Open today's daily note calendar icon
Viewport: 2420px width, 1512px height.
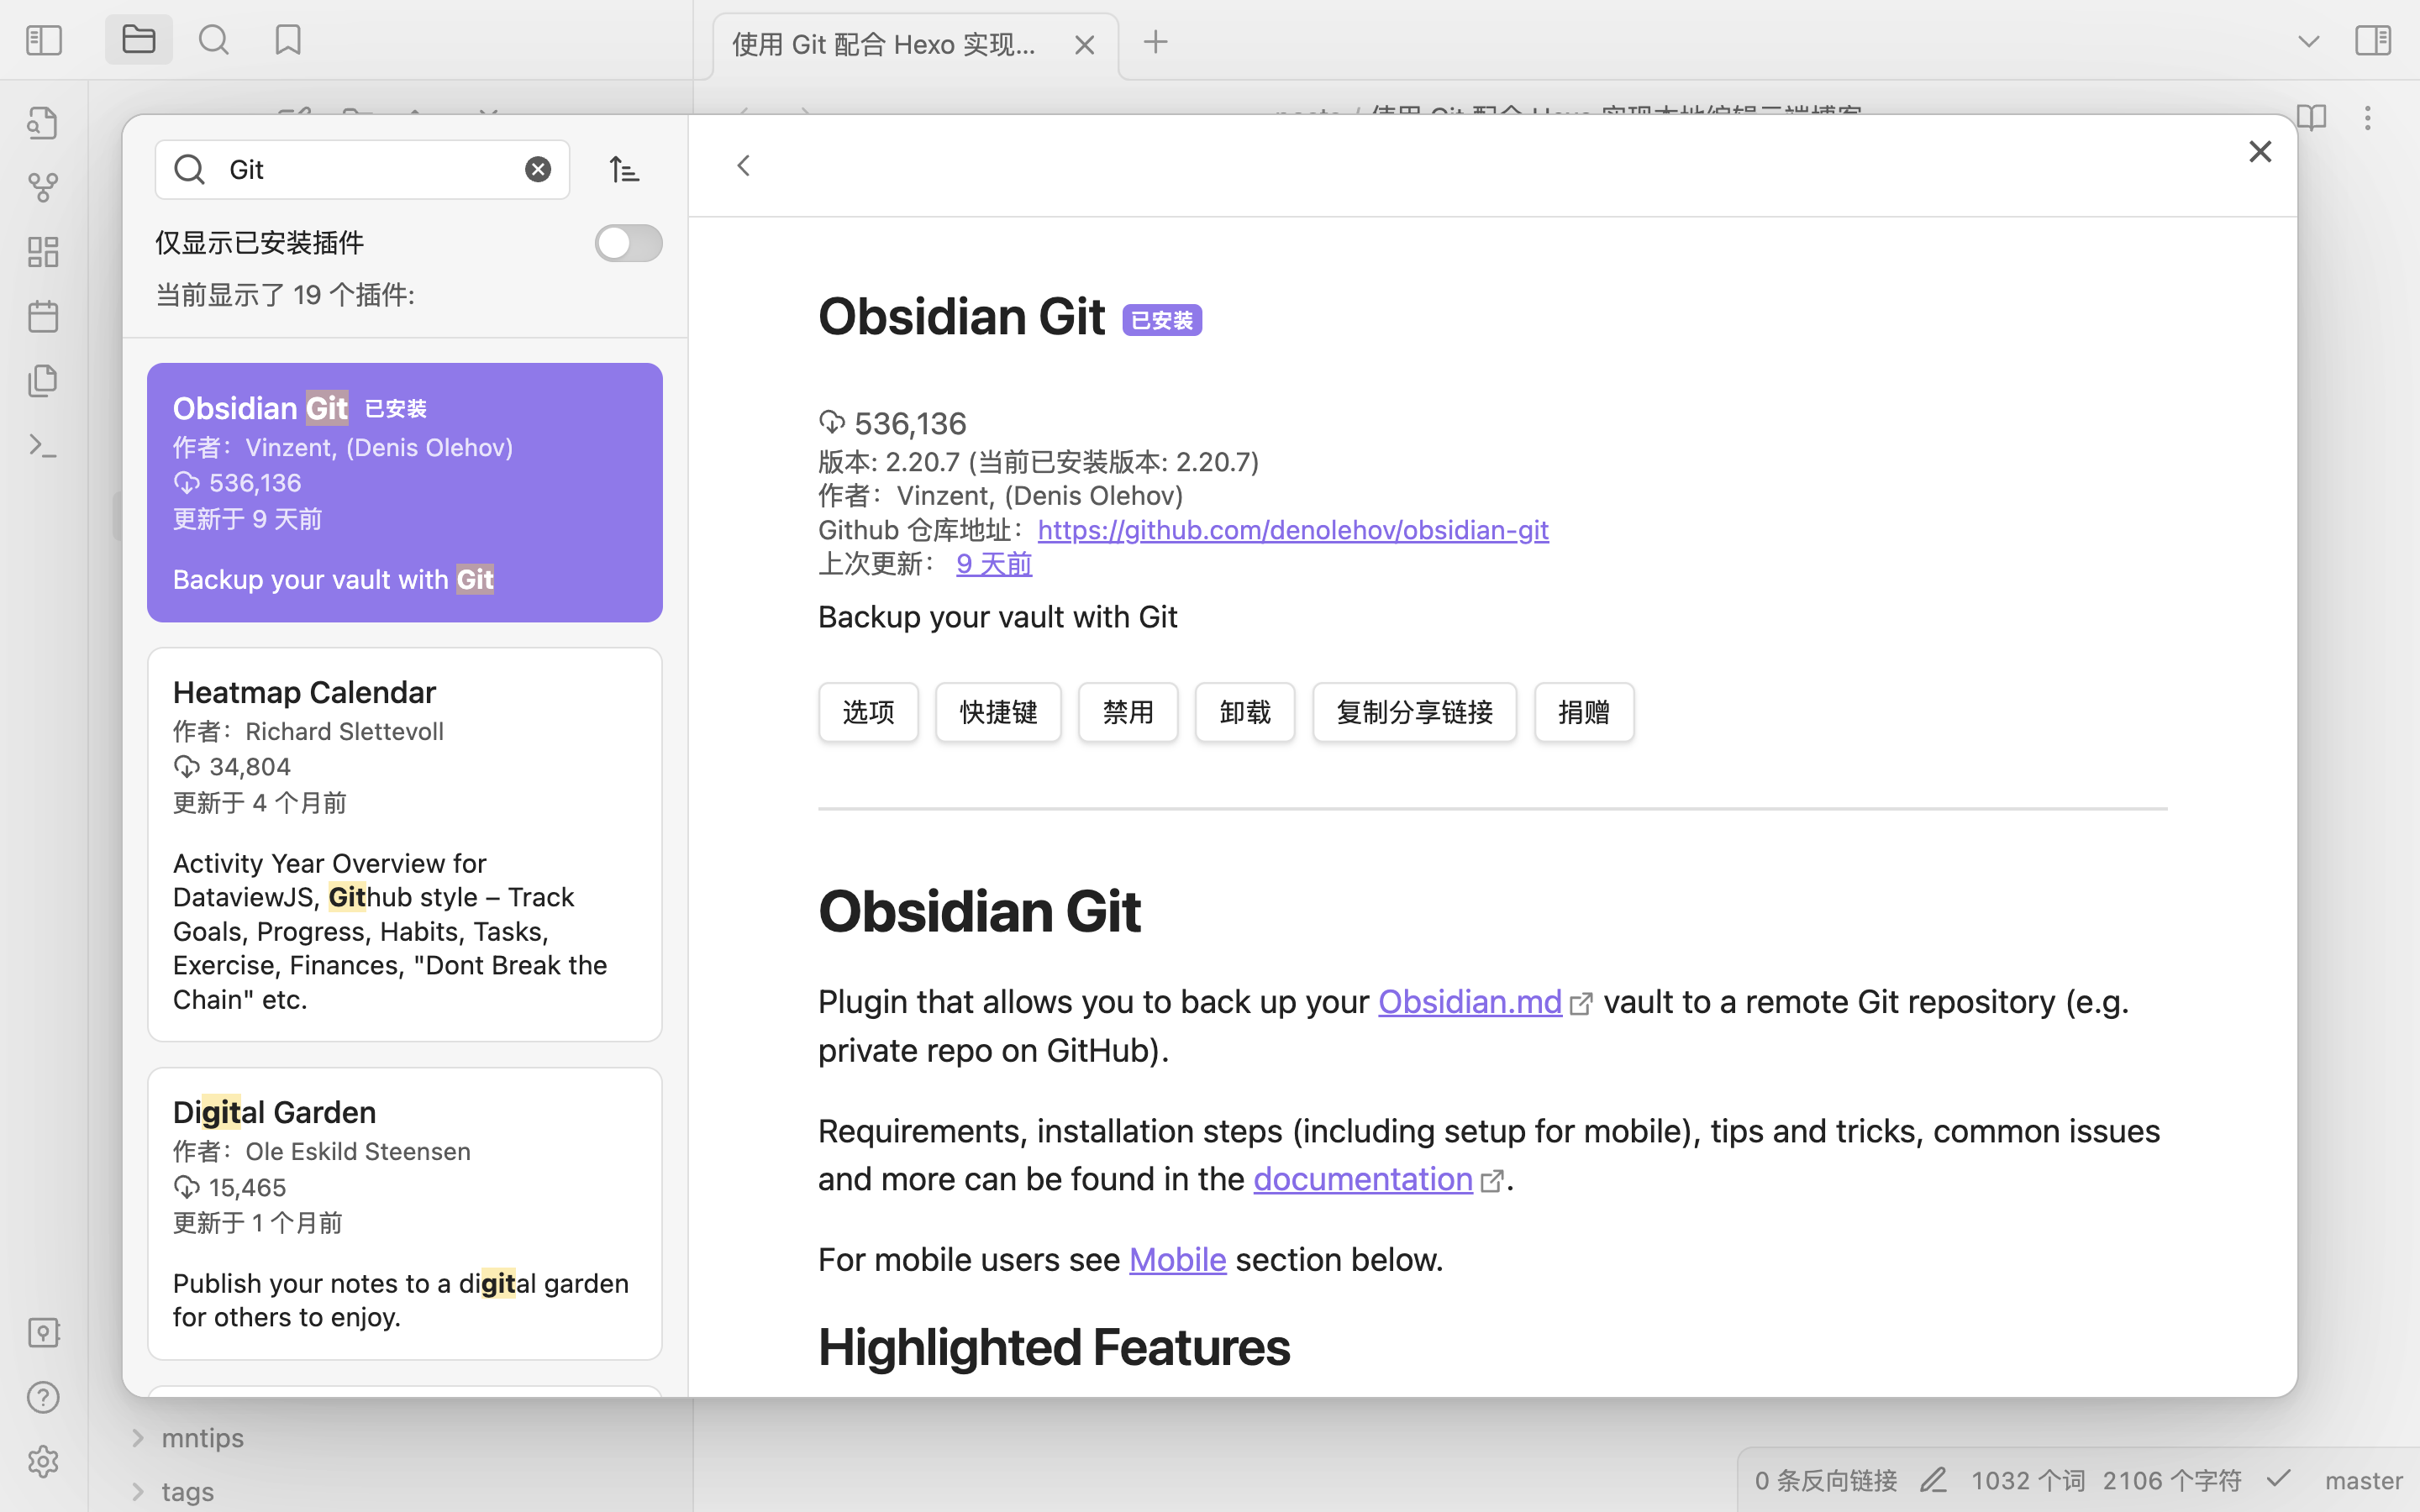pyautogui.click(x=43, y=317)
